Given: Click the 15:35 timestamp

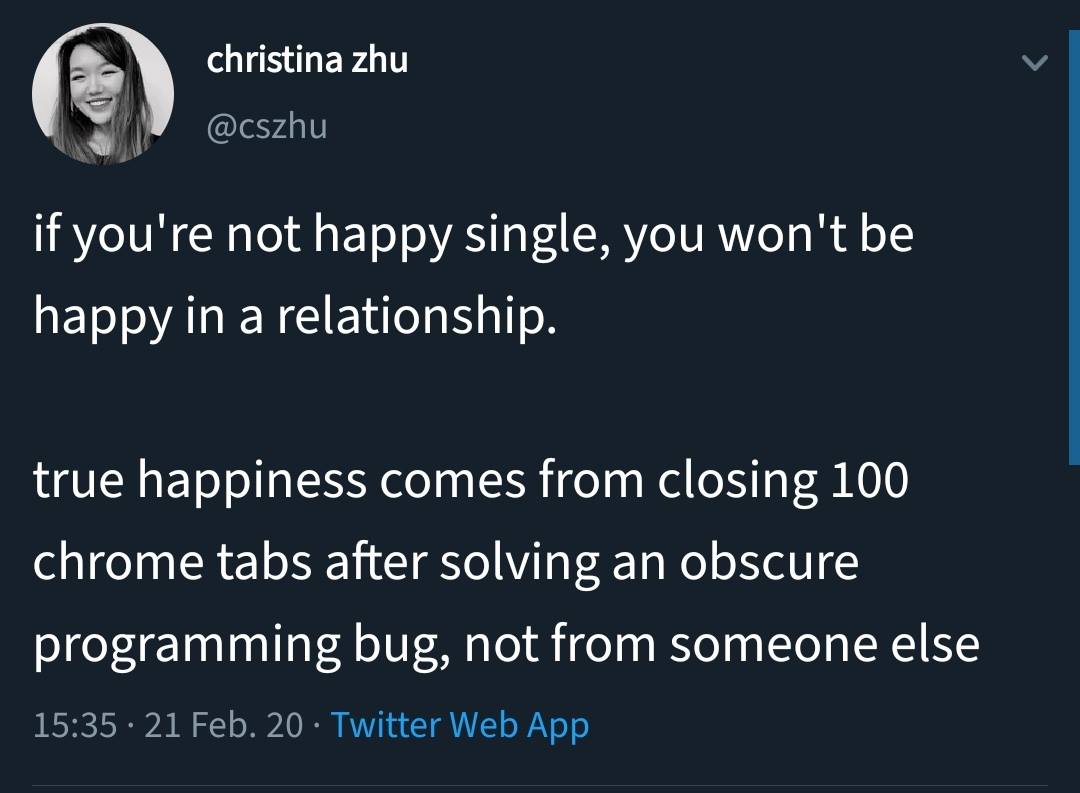Looking at the screenshot, I should pyautogui.click(x=75, y=725).
